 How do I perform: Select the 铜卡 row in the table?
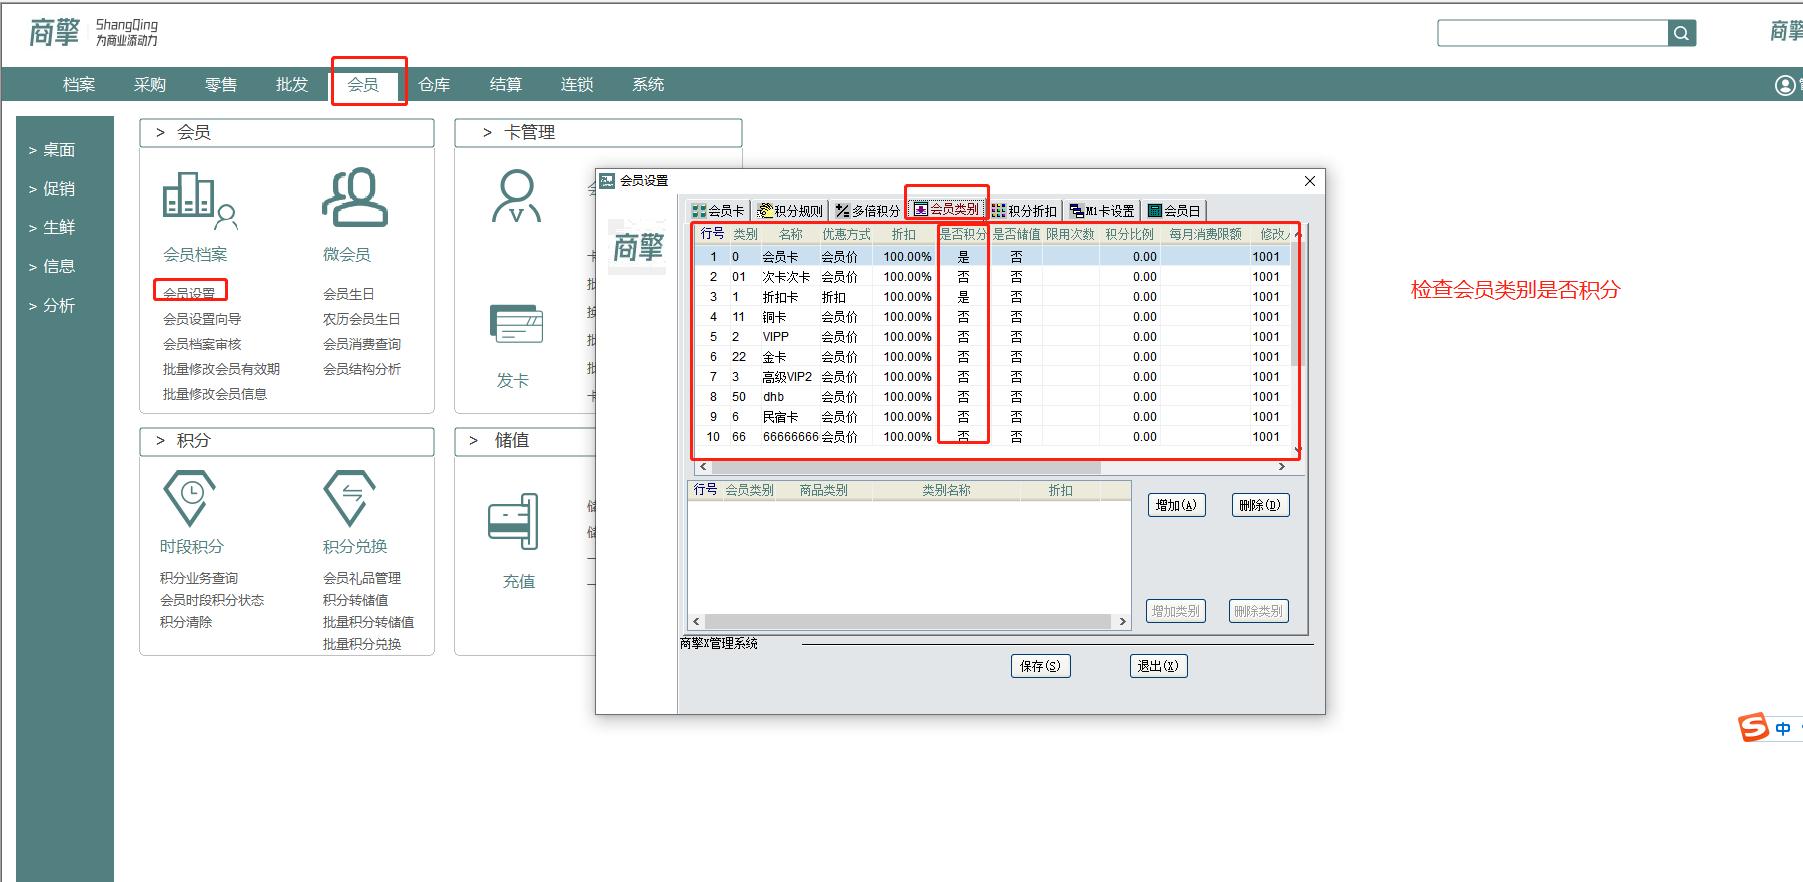point(992,317)
